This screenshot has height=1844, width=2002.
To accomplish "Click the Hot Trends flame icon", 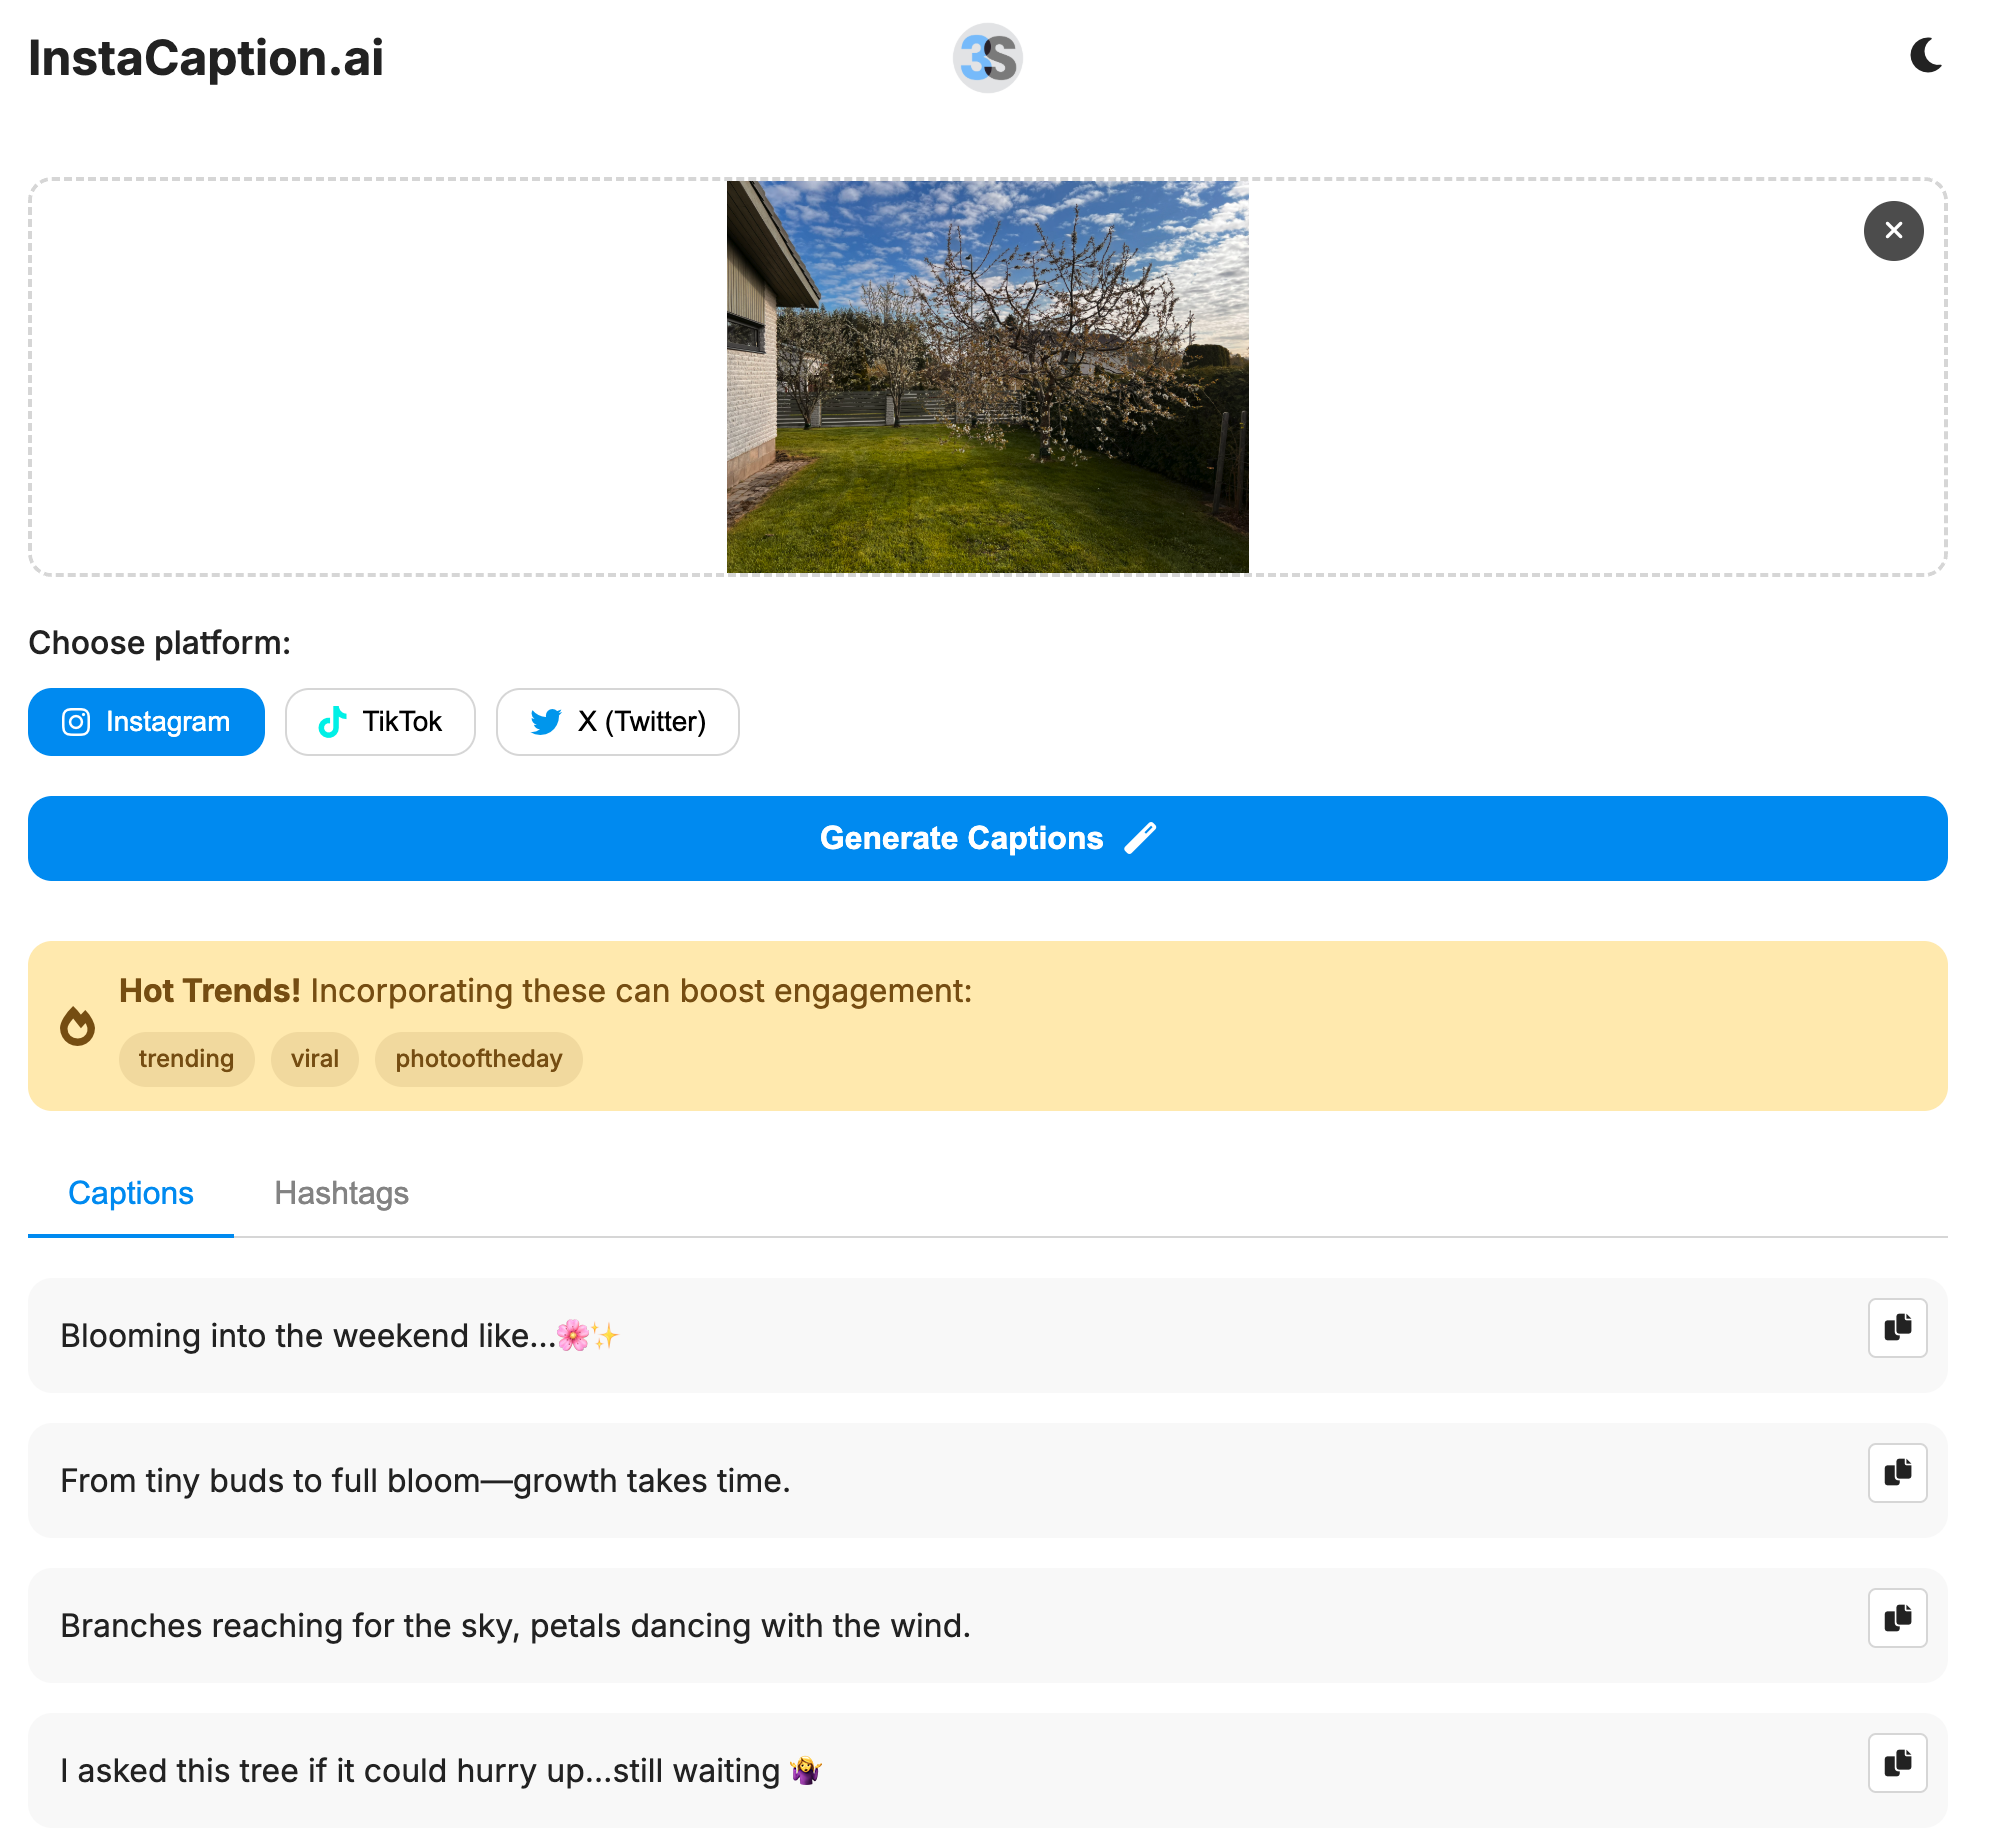I will pyautogui.click(x=77, y=1026).
